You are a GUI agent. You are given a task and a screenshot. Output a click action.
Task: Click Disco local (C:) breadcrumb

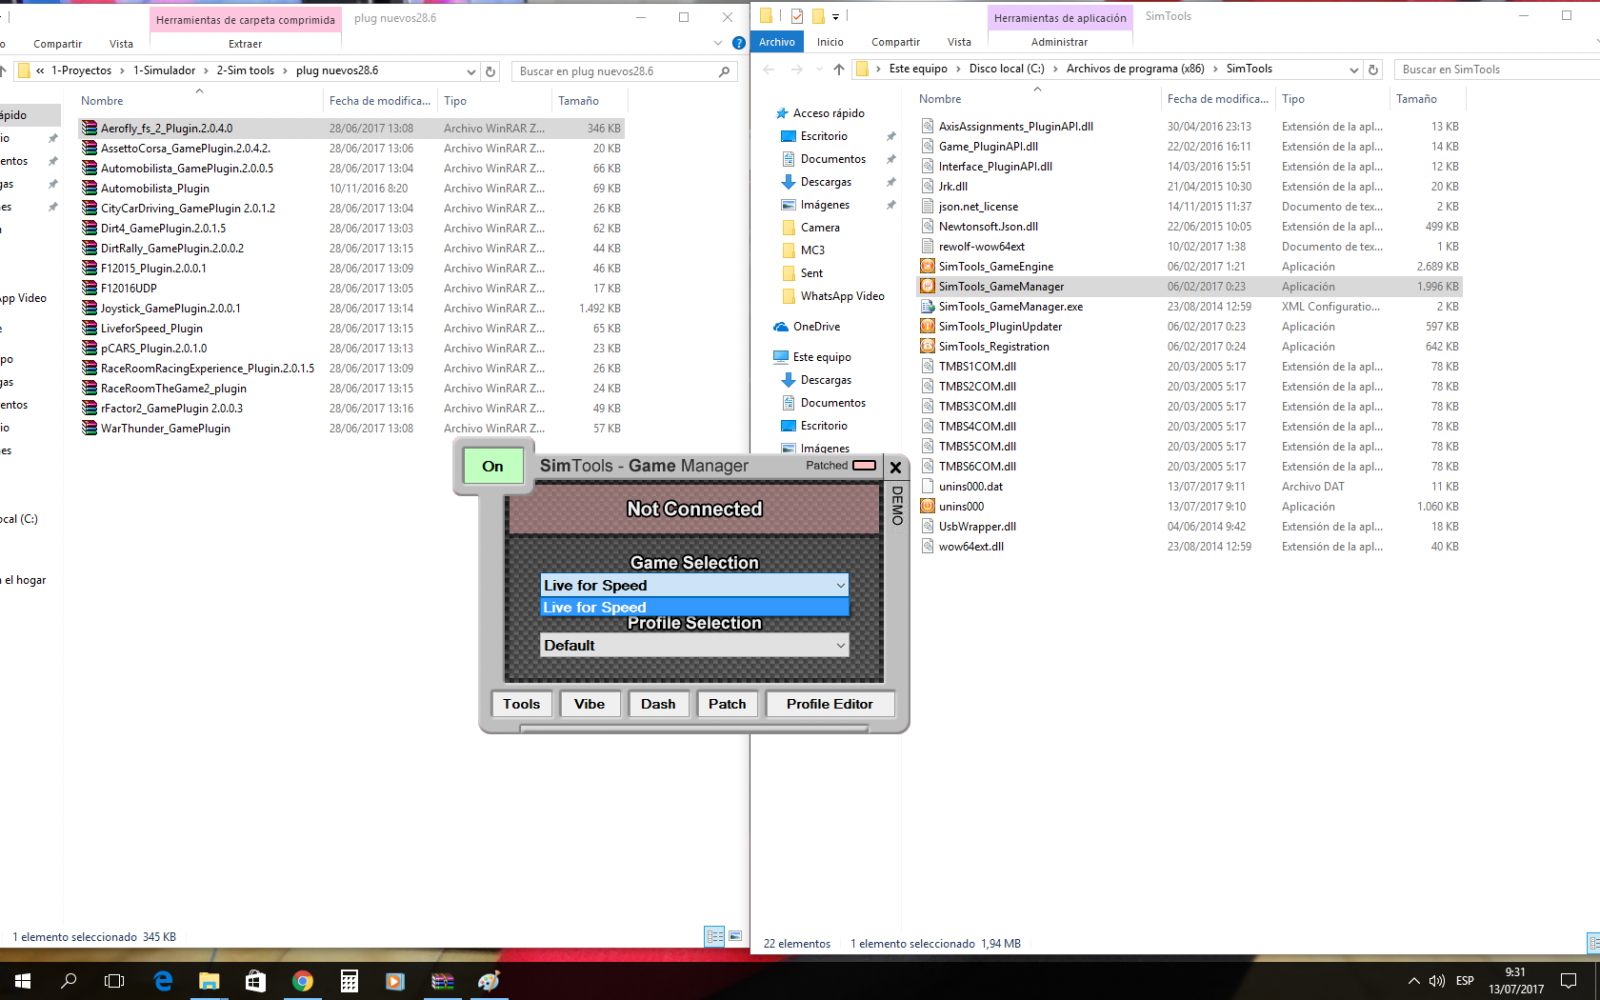tap(1006, 69)
